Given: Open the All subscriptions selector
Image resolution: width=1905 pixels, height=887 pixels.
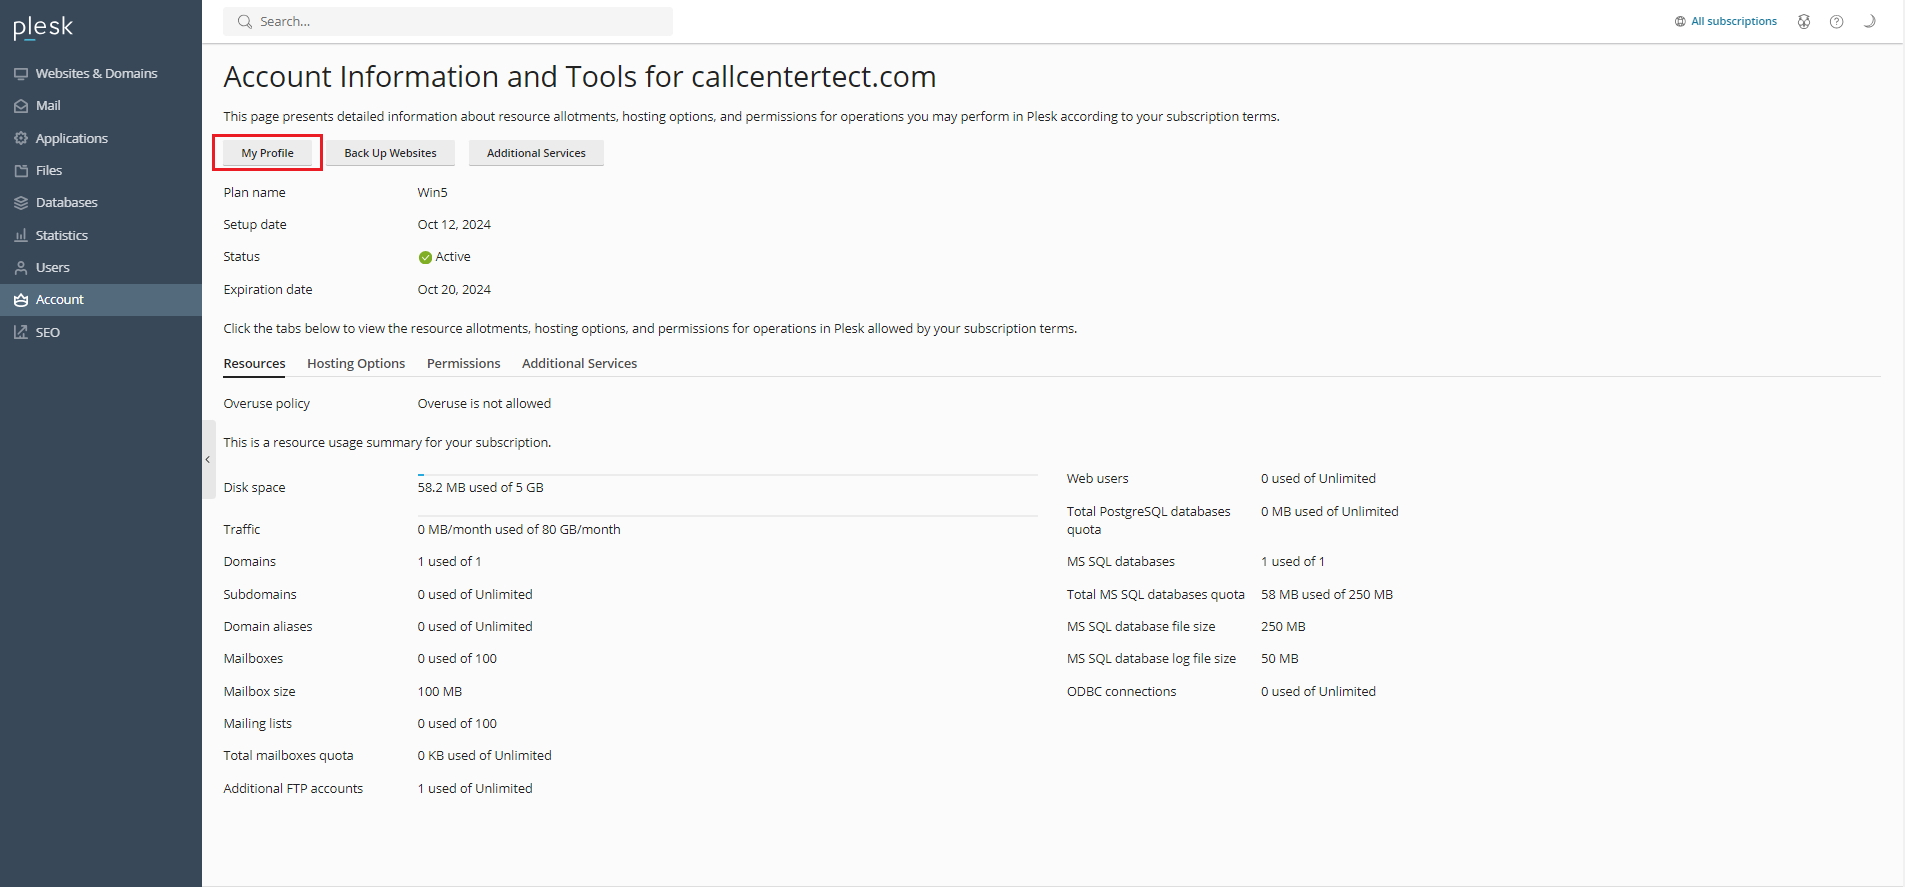Looking at the screenshot, I should 1726,22.
